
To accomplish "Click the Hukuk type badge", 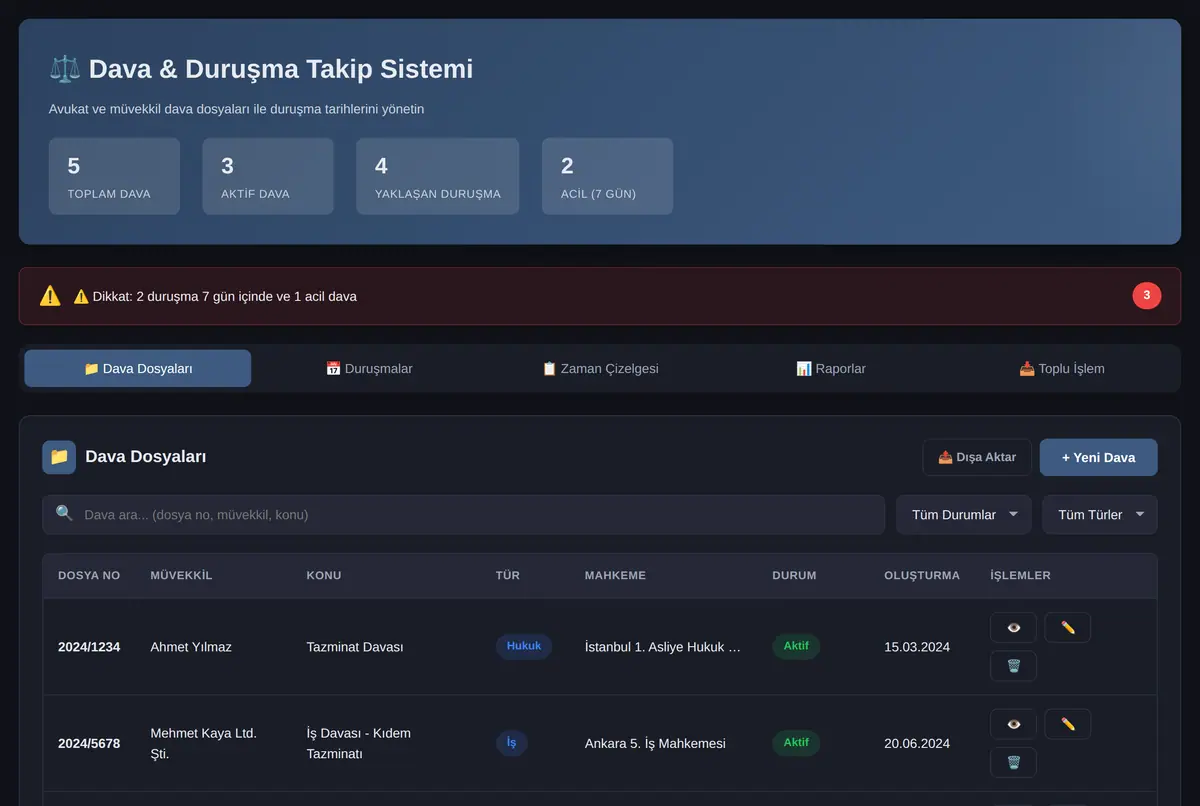I will point(524,646).
